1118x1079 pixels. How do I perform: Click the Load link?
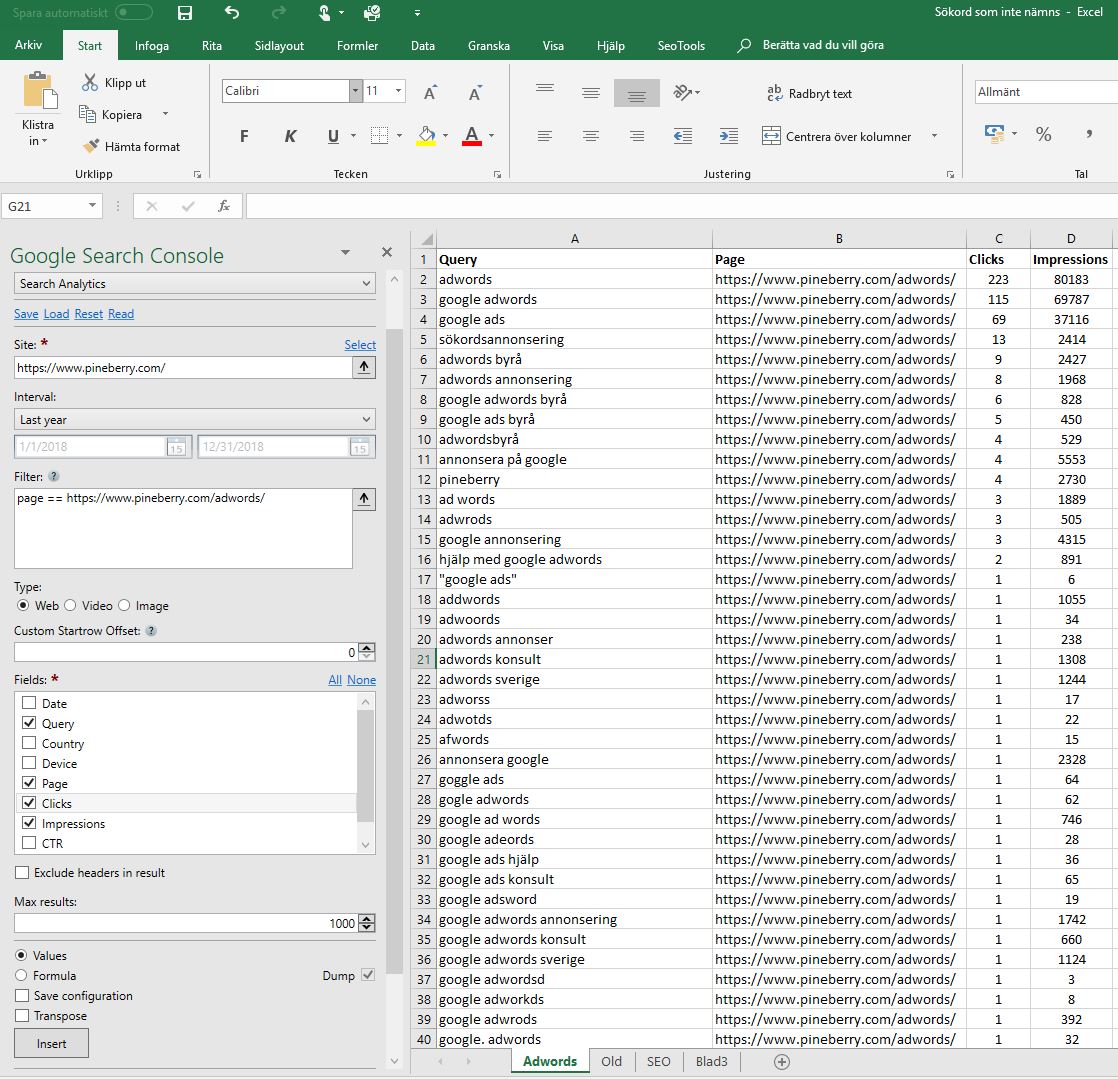pos(56,314)
